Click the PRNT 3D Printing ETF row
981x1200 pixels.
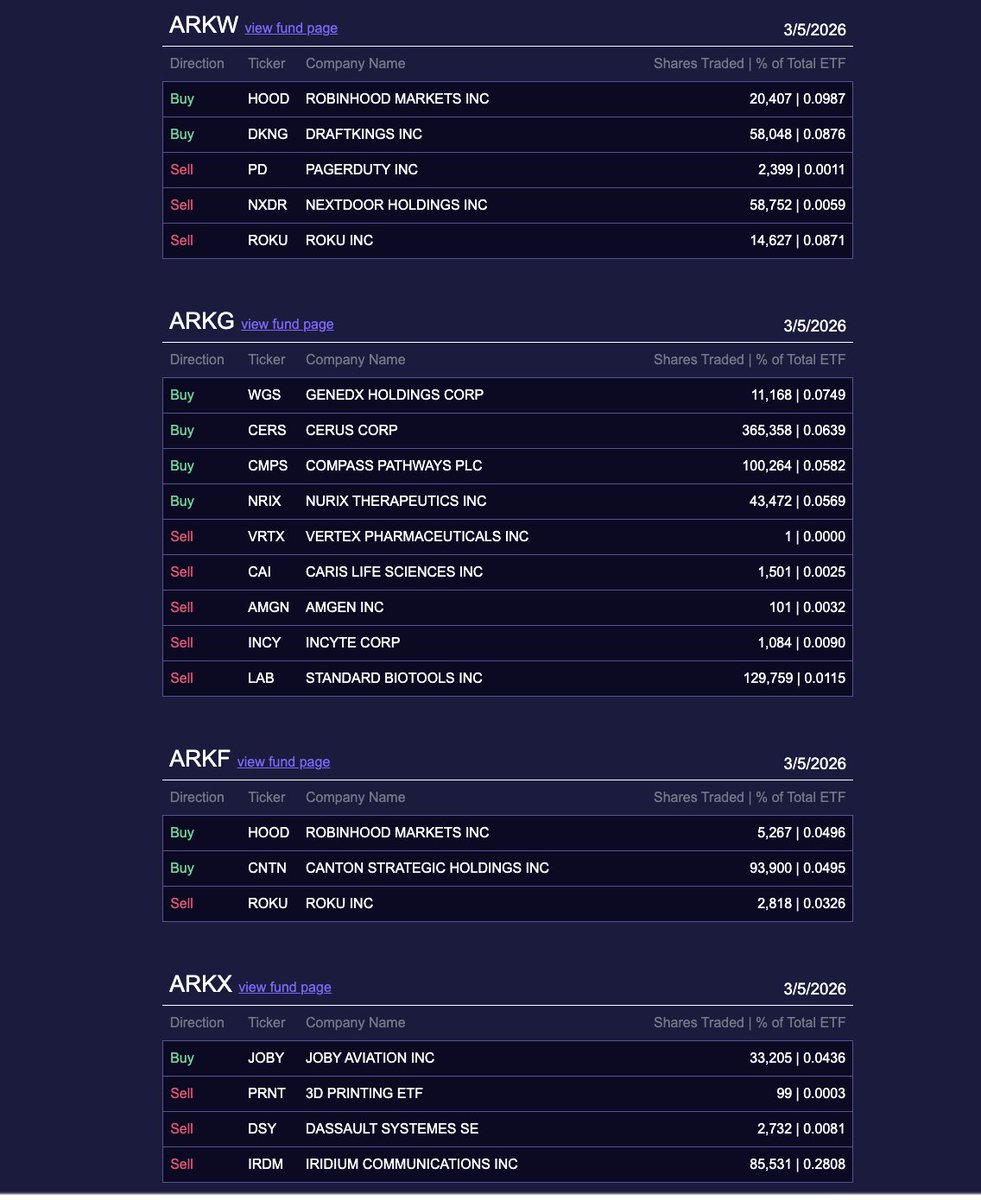[507, 1093]
